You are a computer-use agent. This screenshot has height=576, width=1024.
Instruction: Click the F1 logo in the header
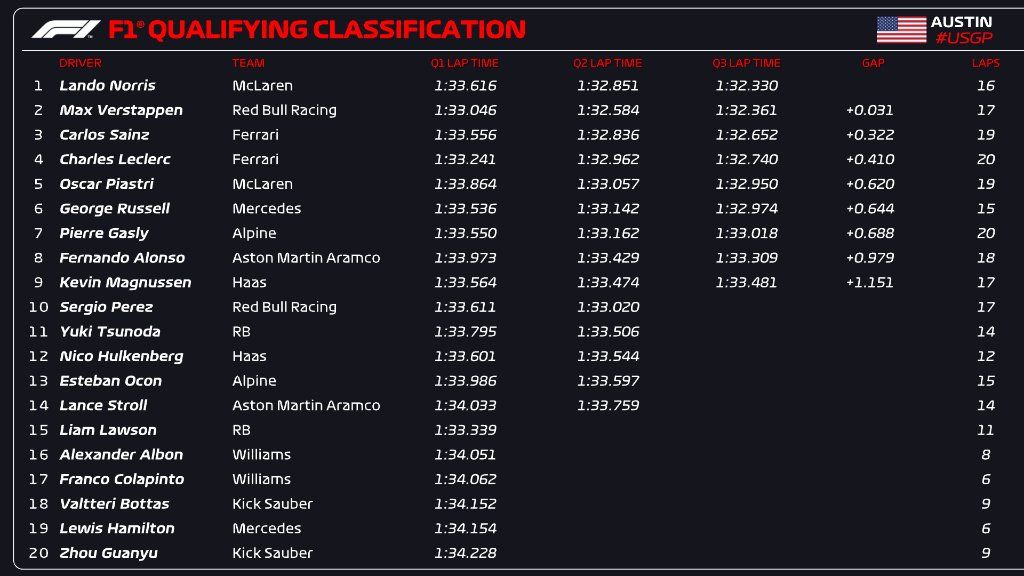[66, 30]
